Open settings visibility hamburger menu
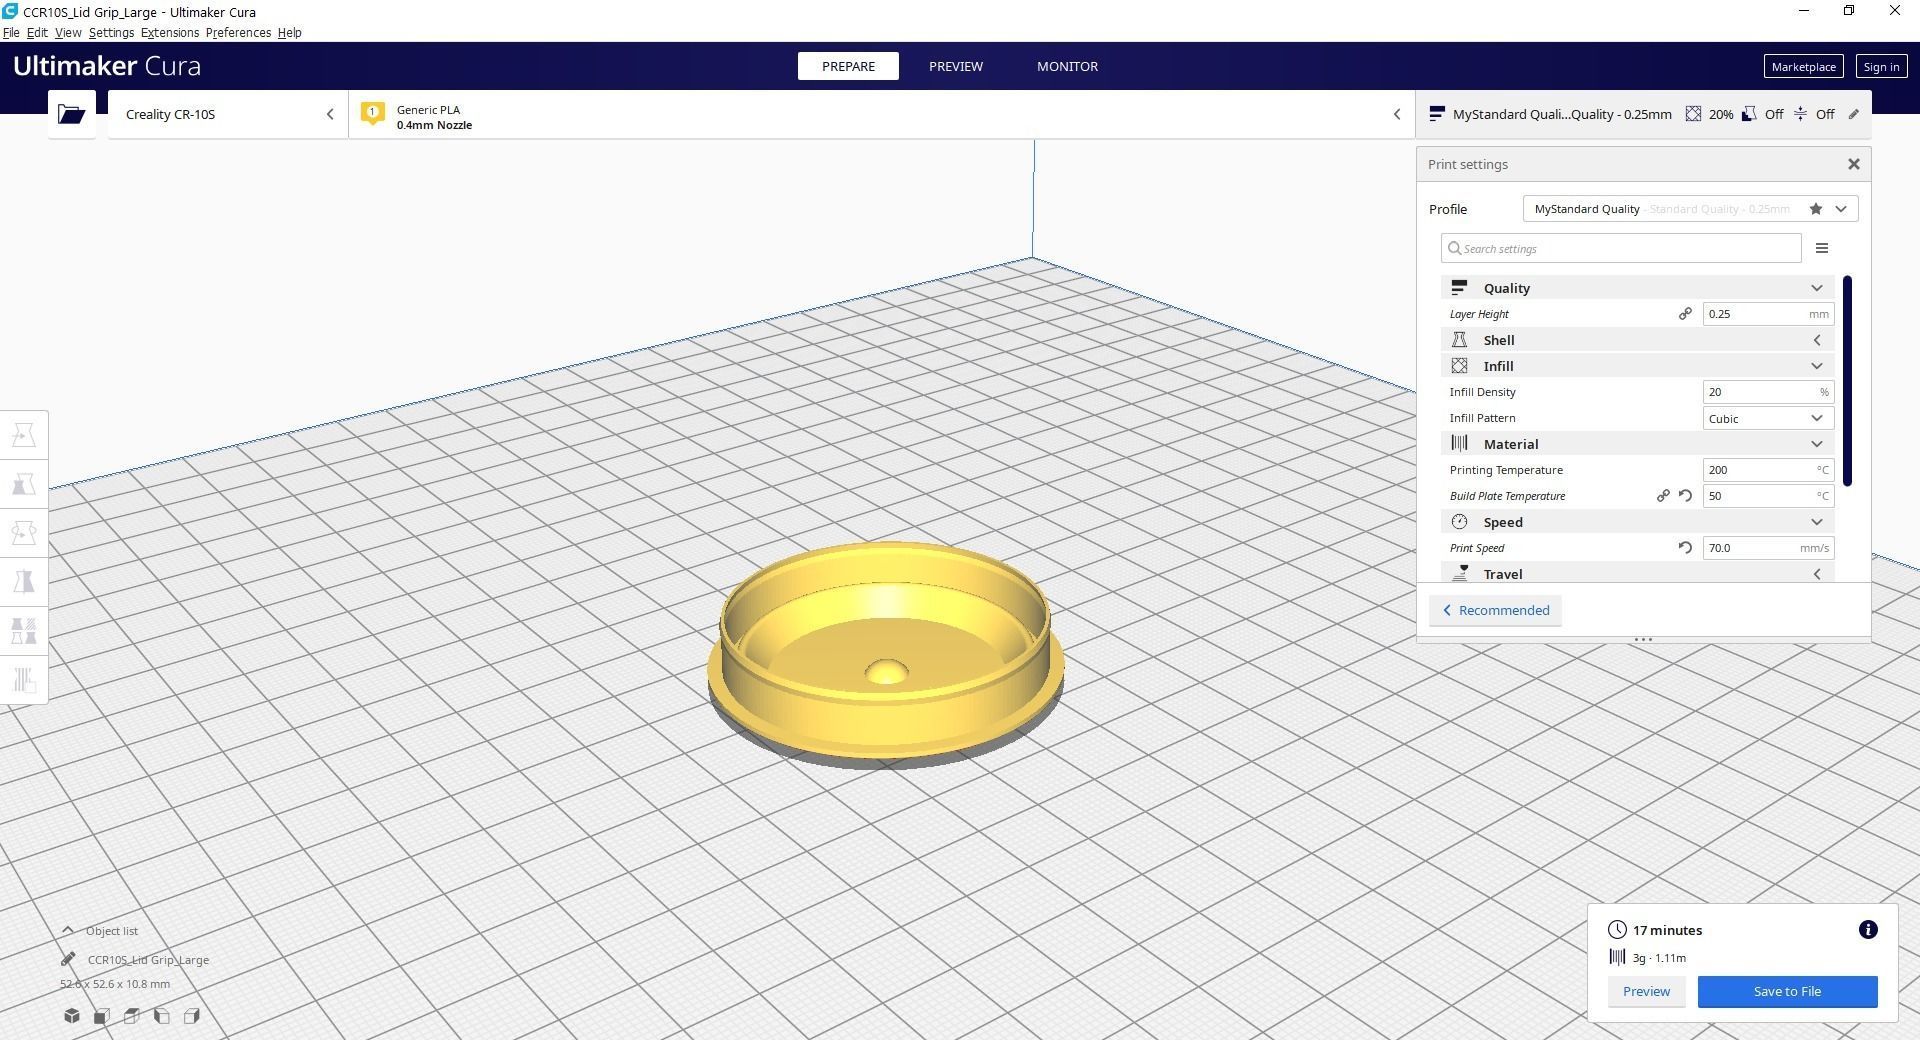This screenshot has width=1920, height=1040. click(1822, 248)
